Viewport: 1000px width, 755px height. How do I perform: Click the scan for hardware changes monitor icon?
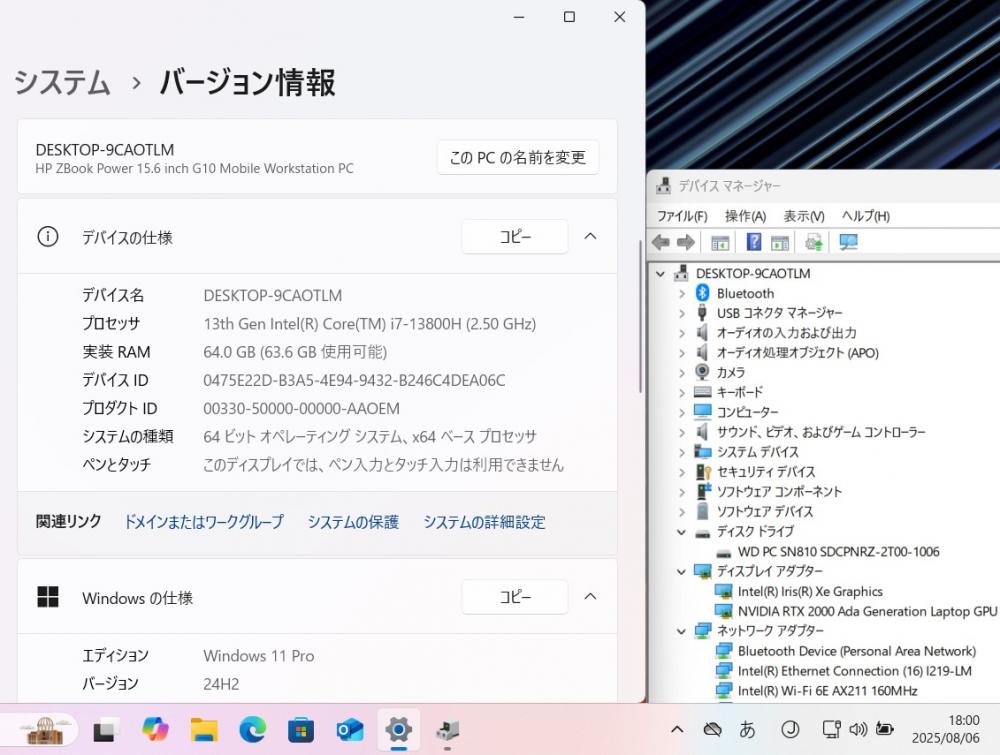pyautogui.click(x=848, y=242)
